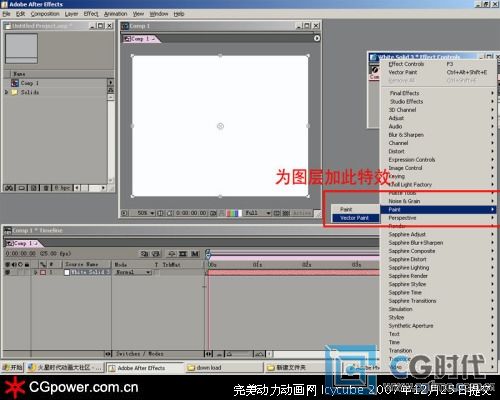
Task: Expand White Solid 1 layer properties triangle
Action: point(36,272)
